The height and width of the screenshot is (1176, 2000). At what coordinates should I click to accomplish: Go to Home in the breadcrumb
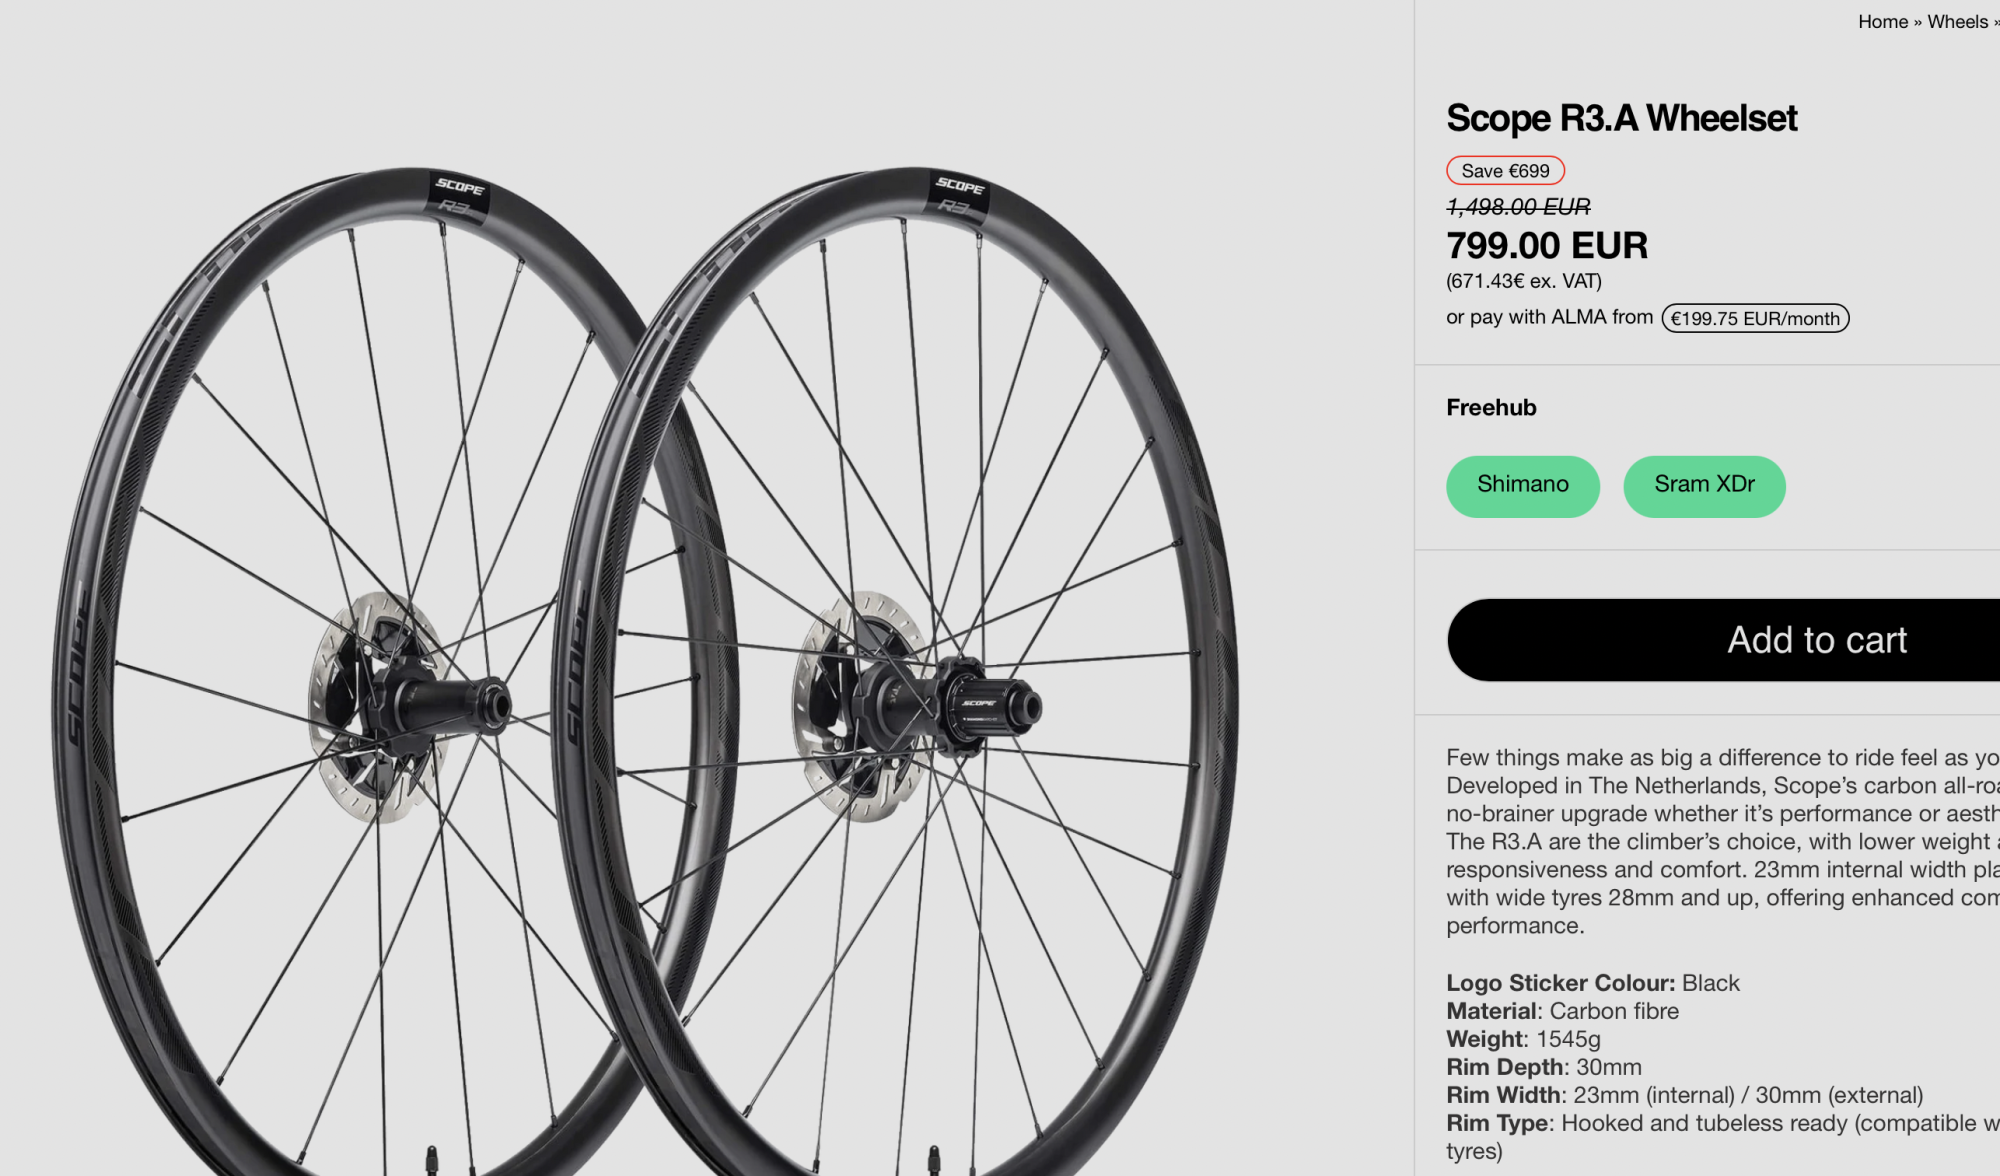tap(1882, 22)
